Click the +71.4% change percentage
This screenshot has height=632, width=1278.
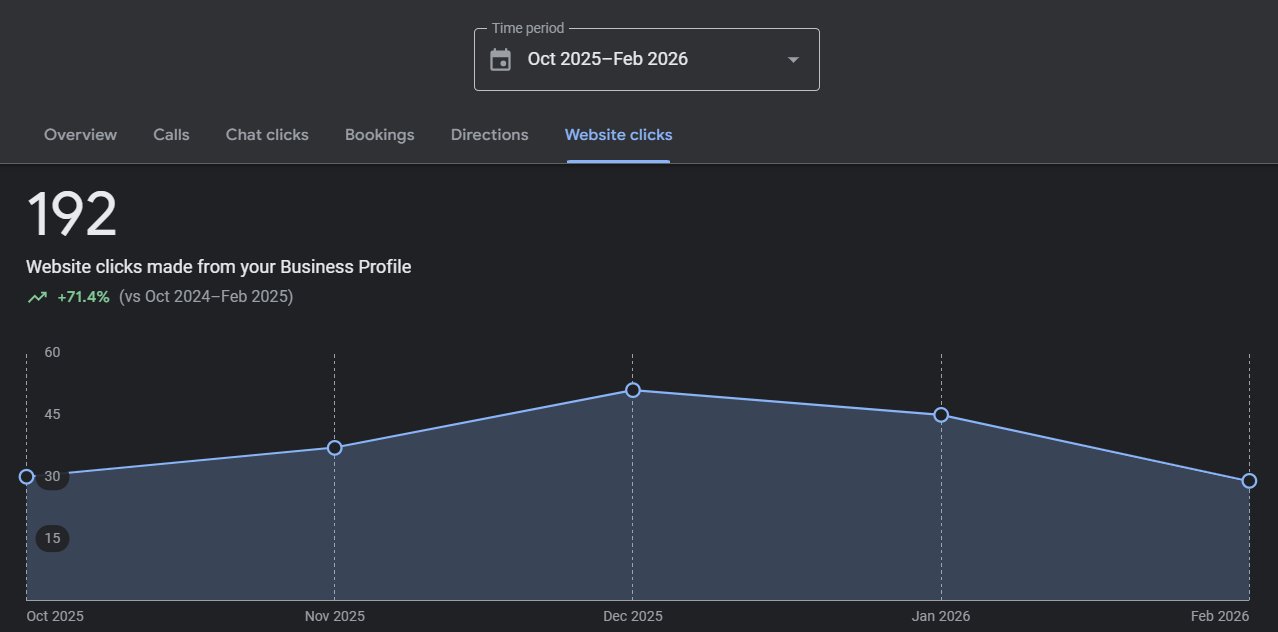(x=83, y=297)
